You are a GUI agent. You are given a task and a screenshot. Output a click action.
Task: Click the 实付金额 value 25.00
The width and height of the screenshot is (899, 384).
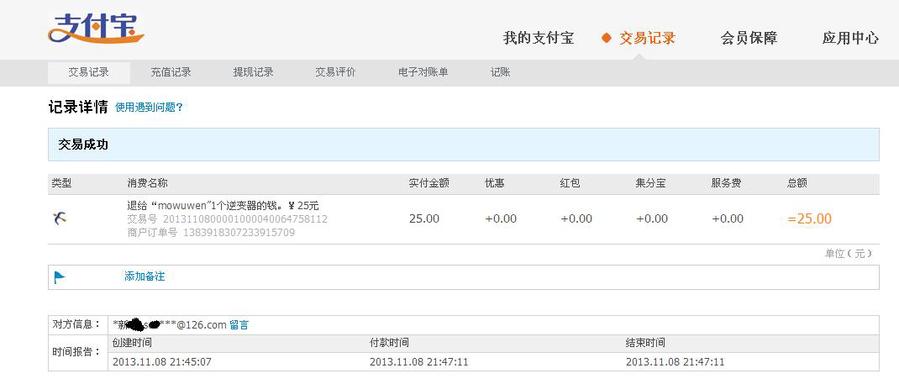coord(424,219)
